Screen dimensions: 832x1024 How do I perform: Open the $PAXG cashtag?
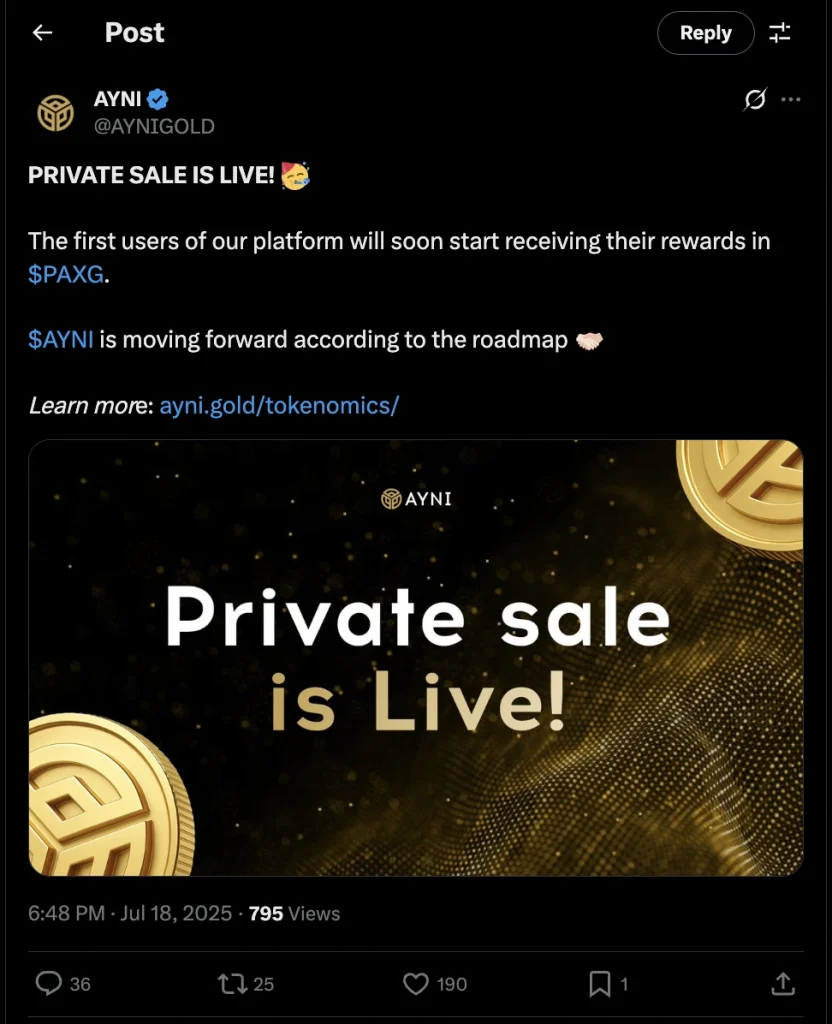(x=67, y=274)
